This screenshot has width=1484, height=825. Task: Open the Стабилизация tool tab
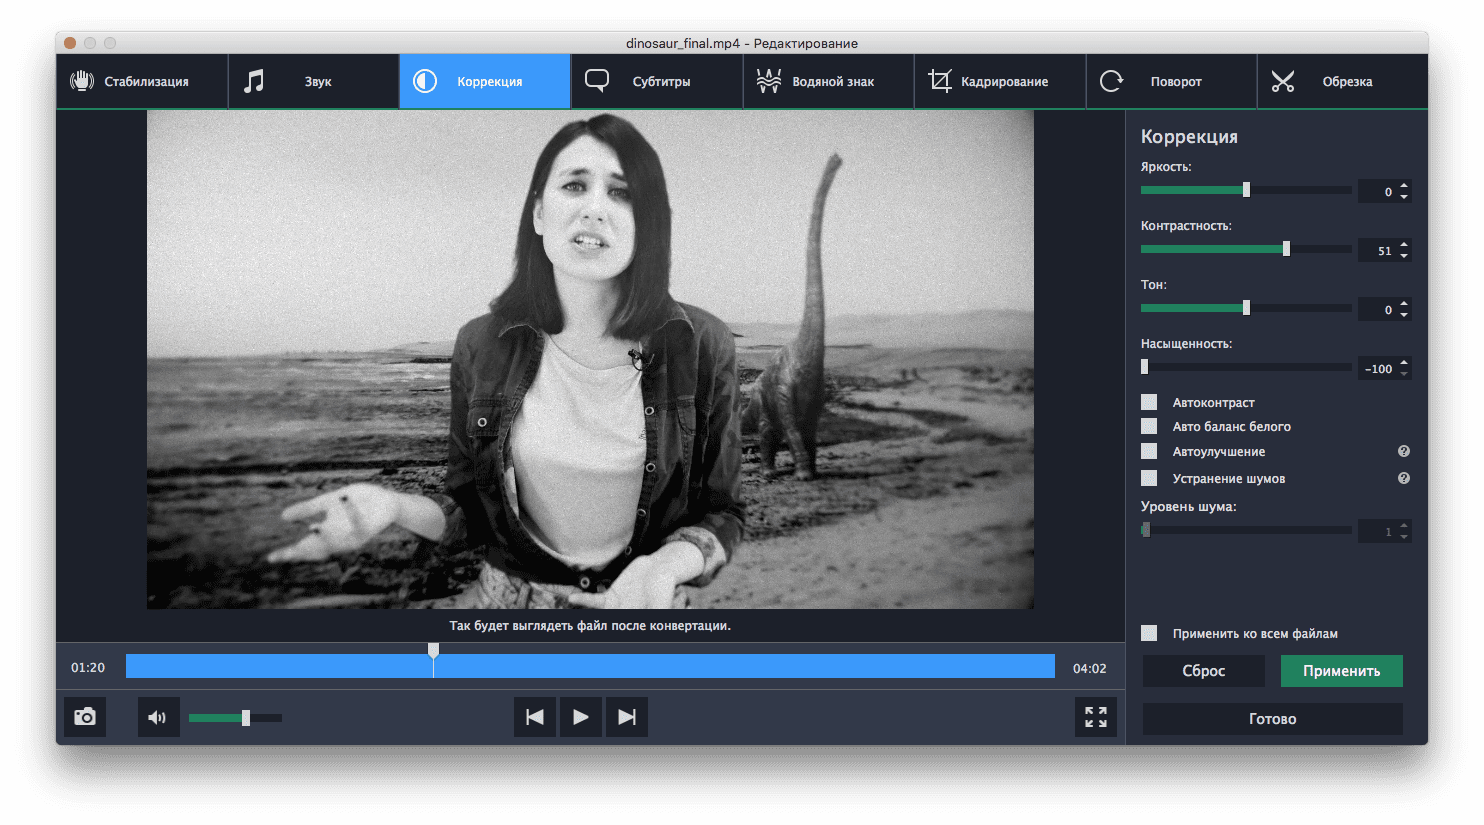tap(142, 81)
